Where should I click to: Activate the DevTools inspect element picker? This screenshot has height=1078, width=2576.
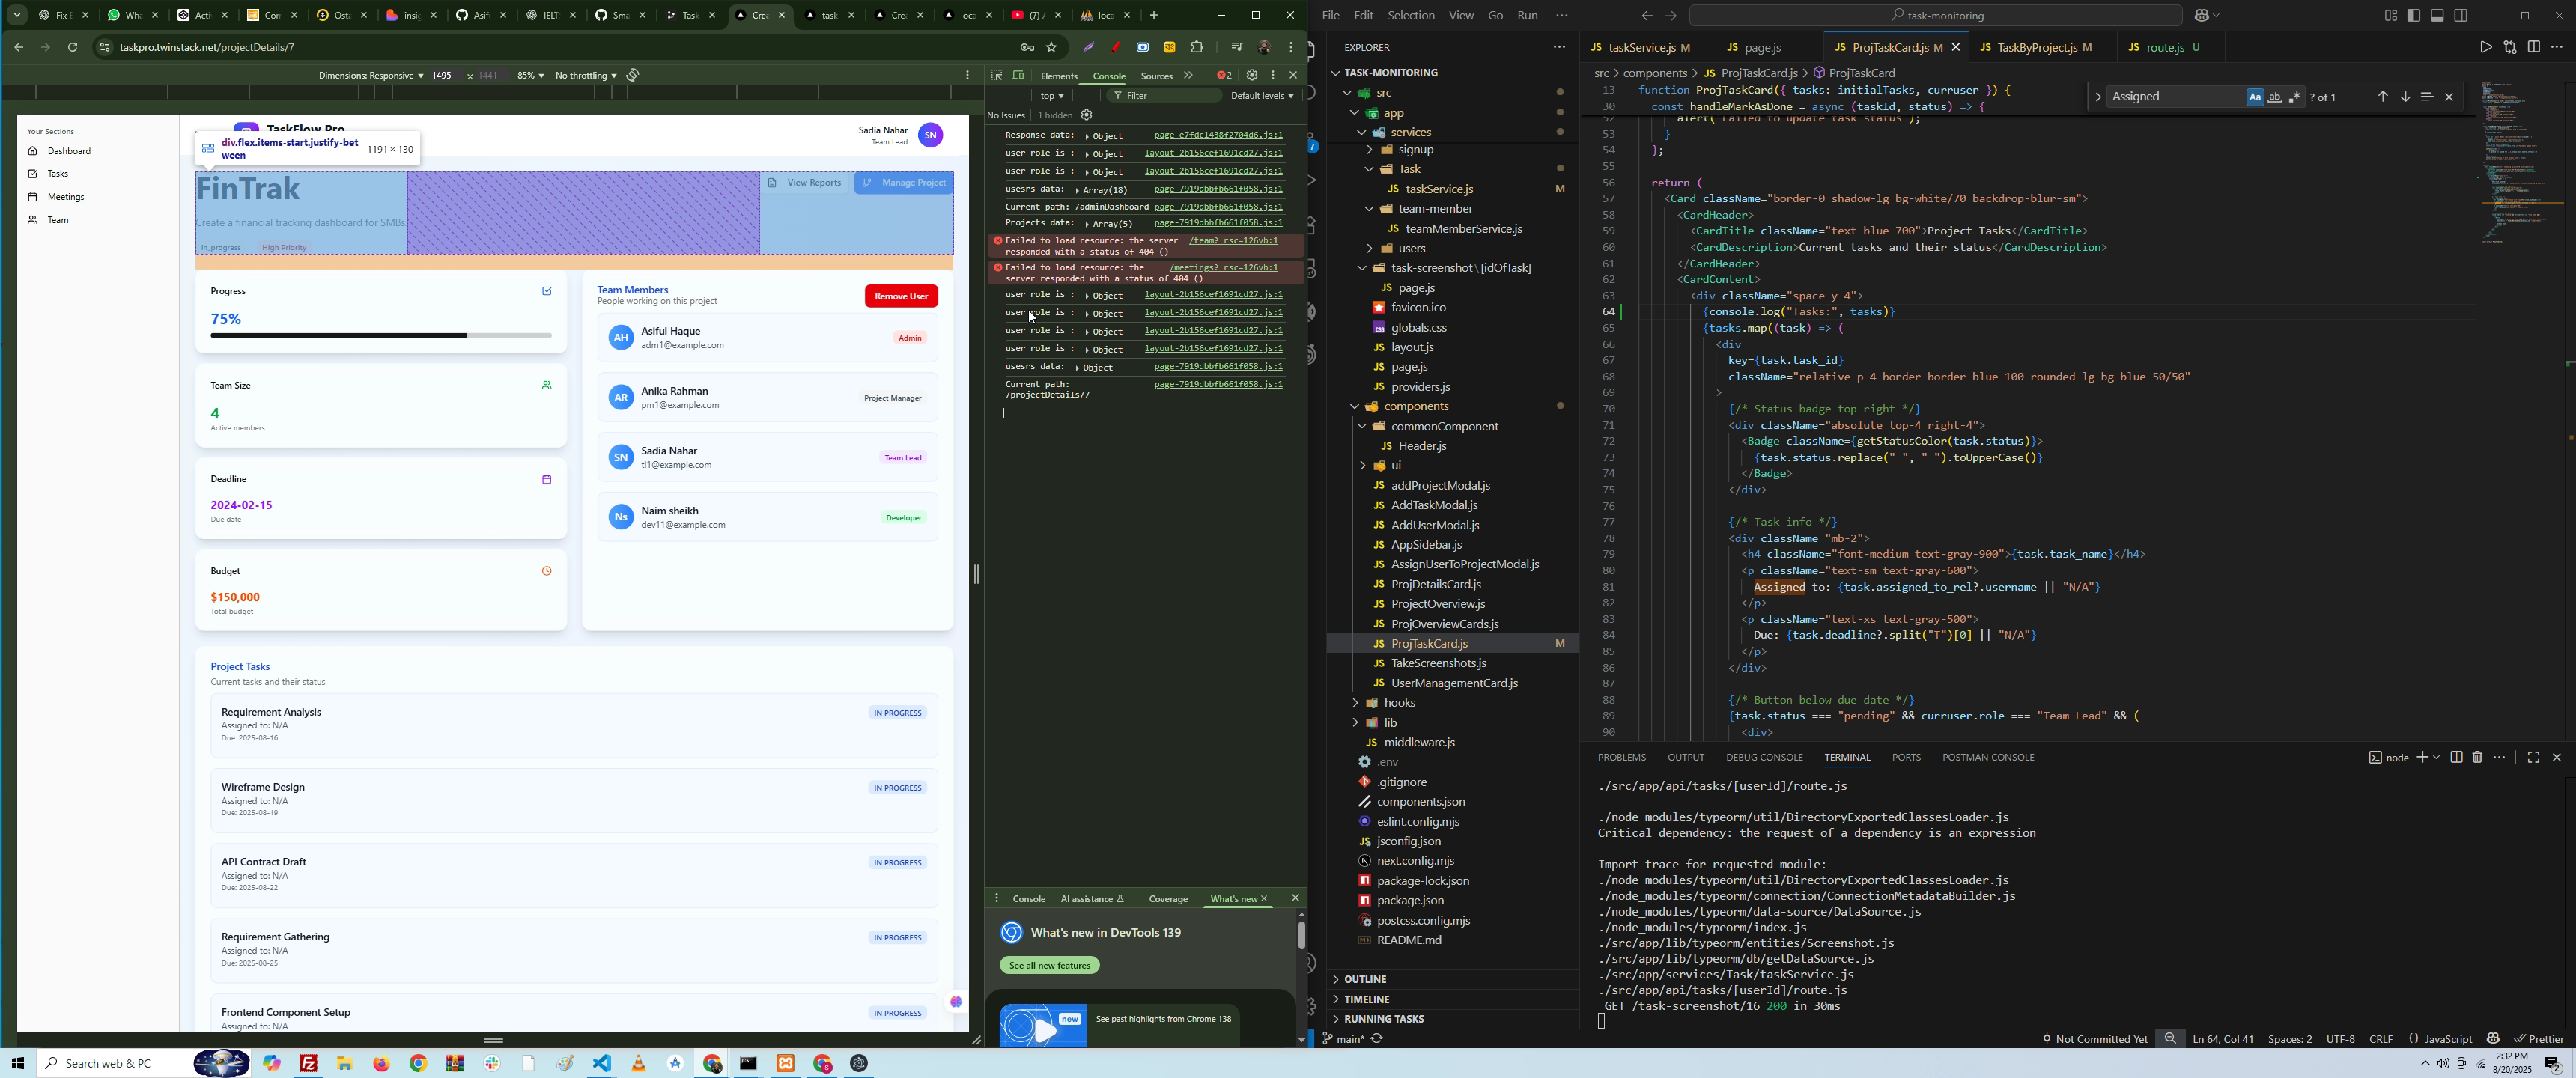996,75
